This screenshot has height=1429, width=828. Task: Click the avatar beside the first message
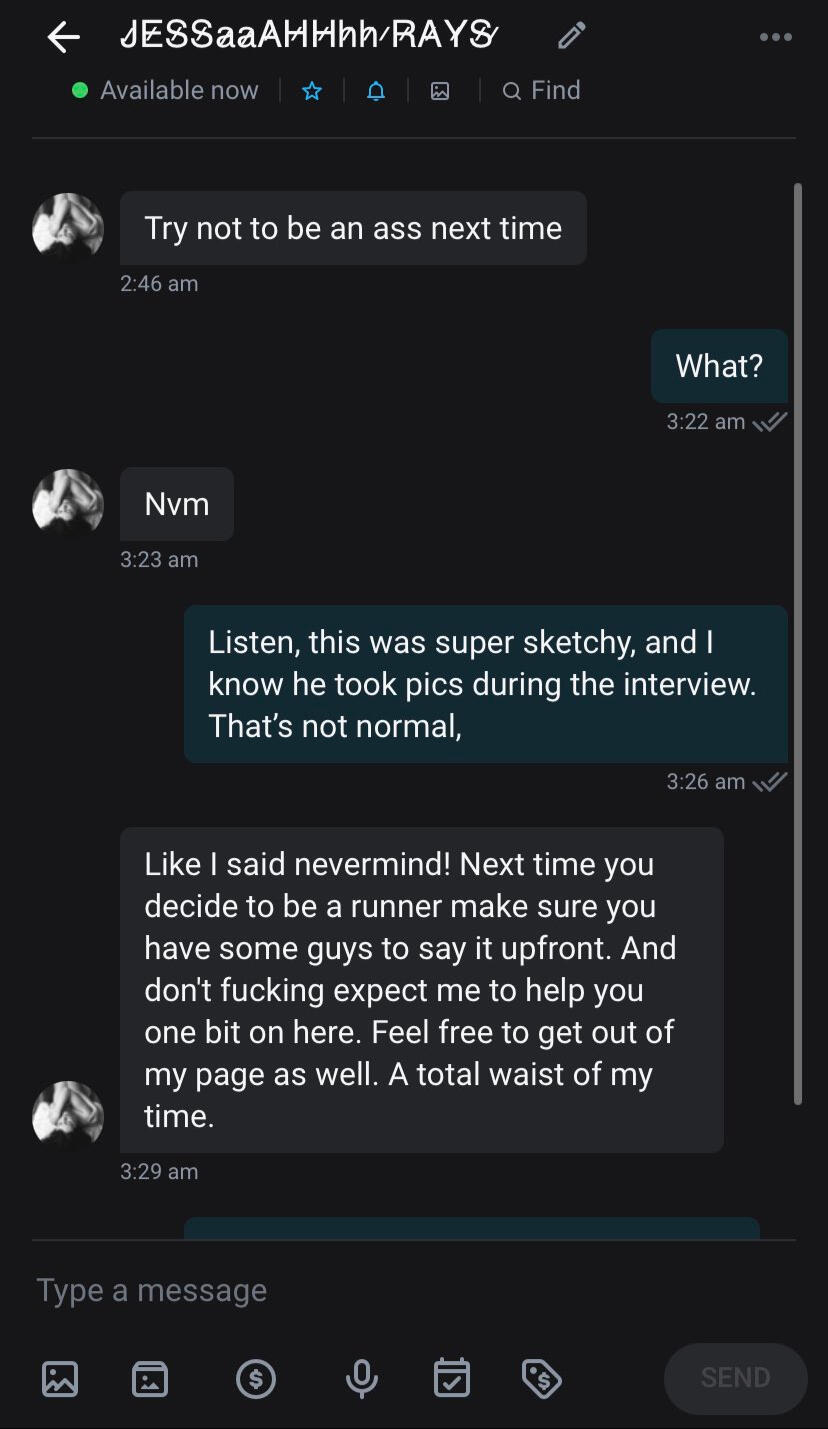pyautogui.click(x=68, y=228)
